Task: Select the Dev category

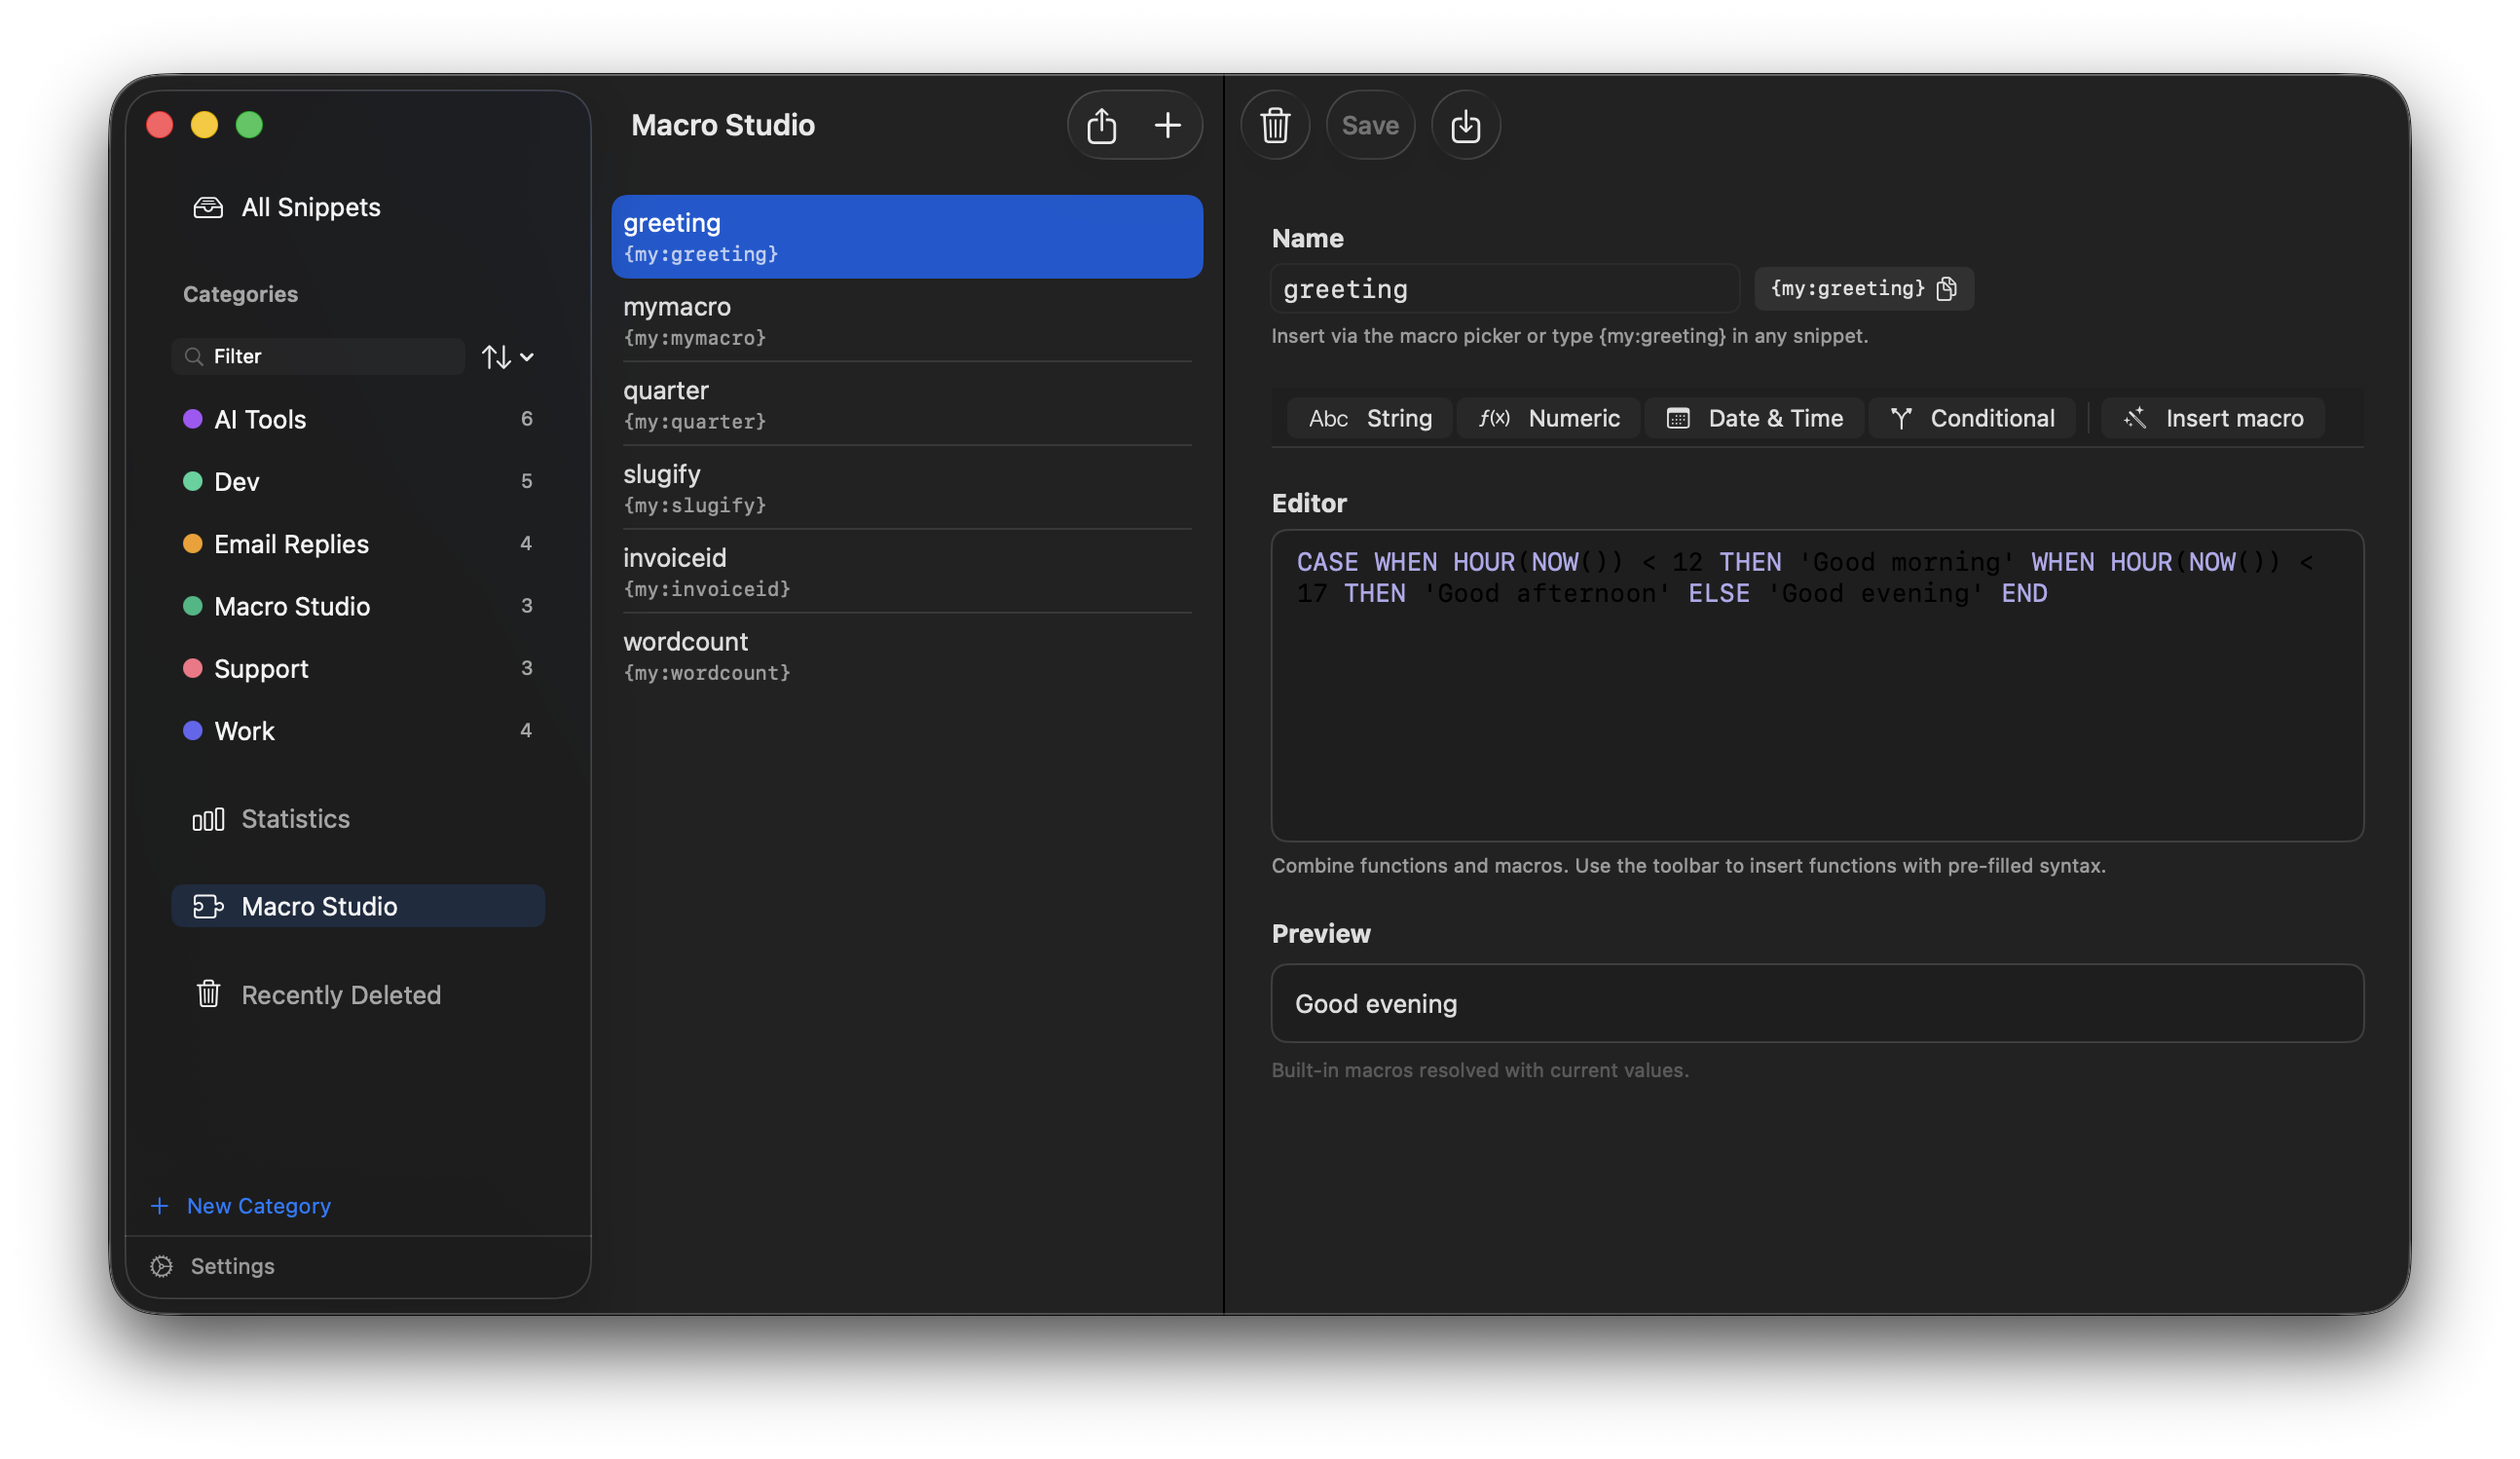Action: [x=358, y=482]
